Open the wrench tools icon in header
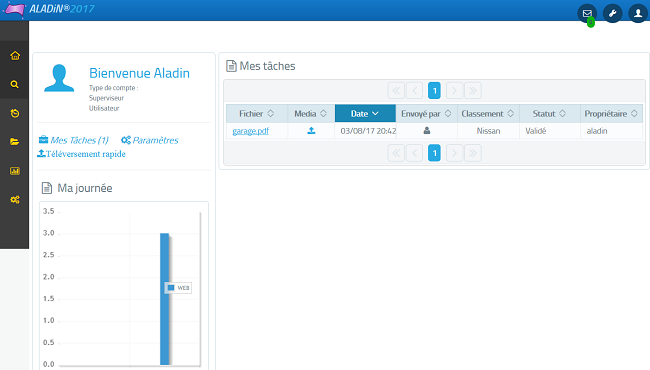 click(x=612, y=14)
